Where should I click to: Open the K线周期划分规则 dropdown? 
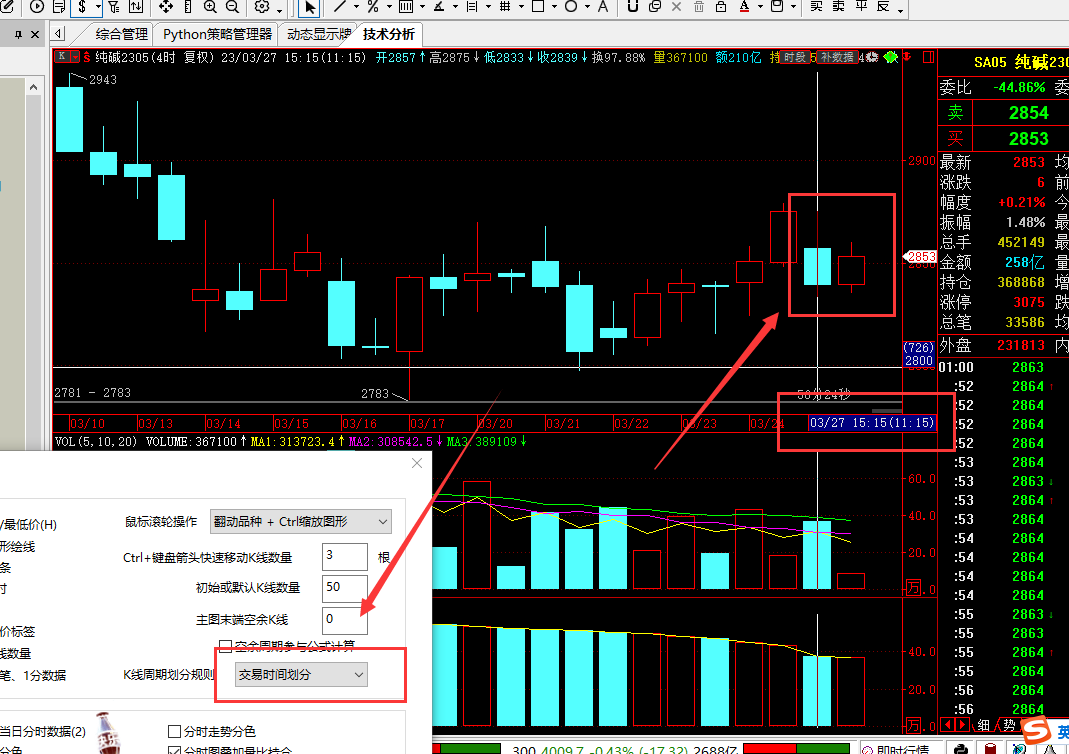click(301, 674)
